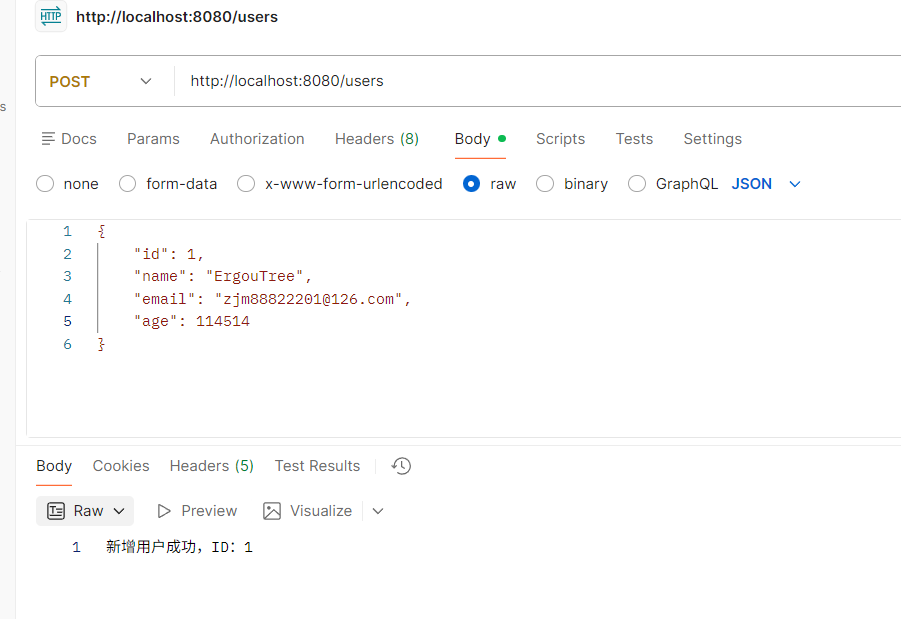Switch to the Authorization tab
The image size is (901, 619).
tap(257, 139)
